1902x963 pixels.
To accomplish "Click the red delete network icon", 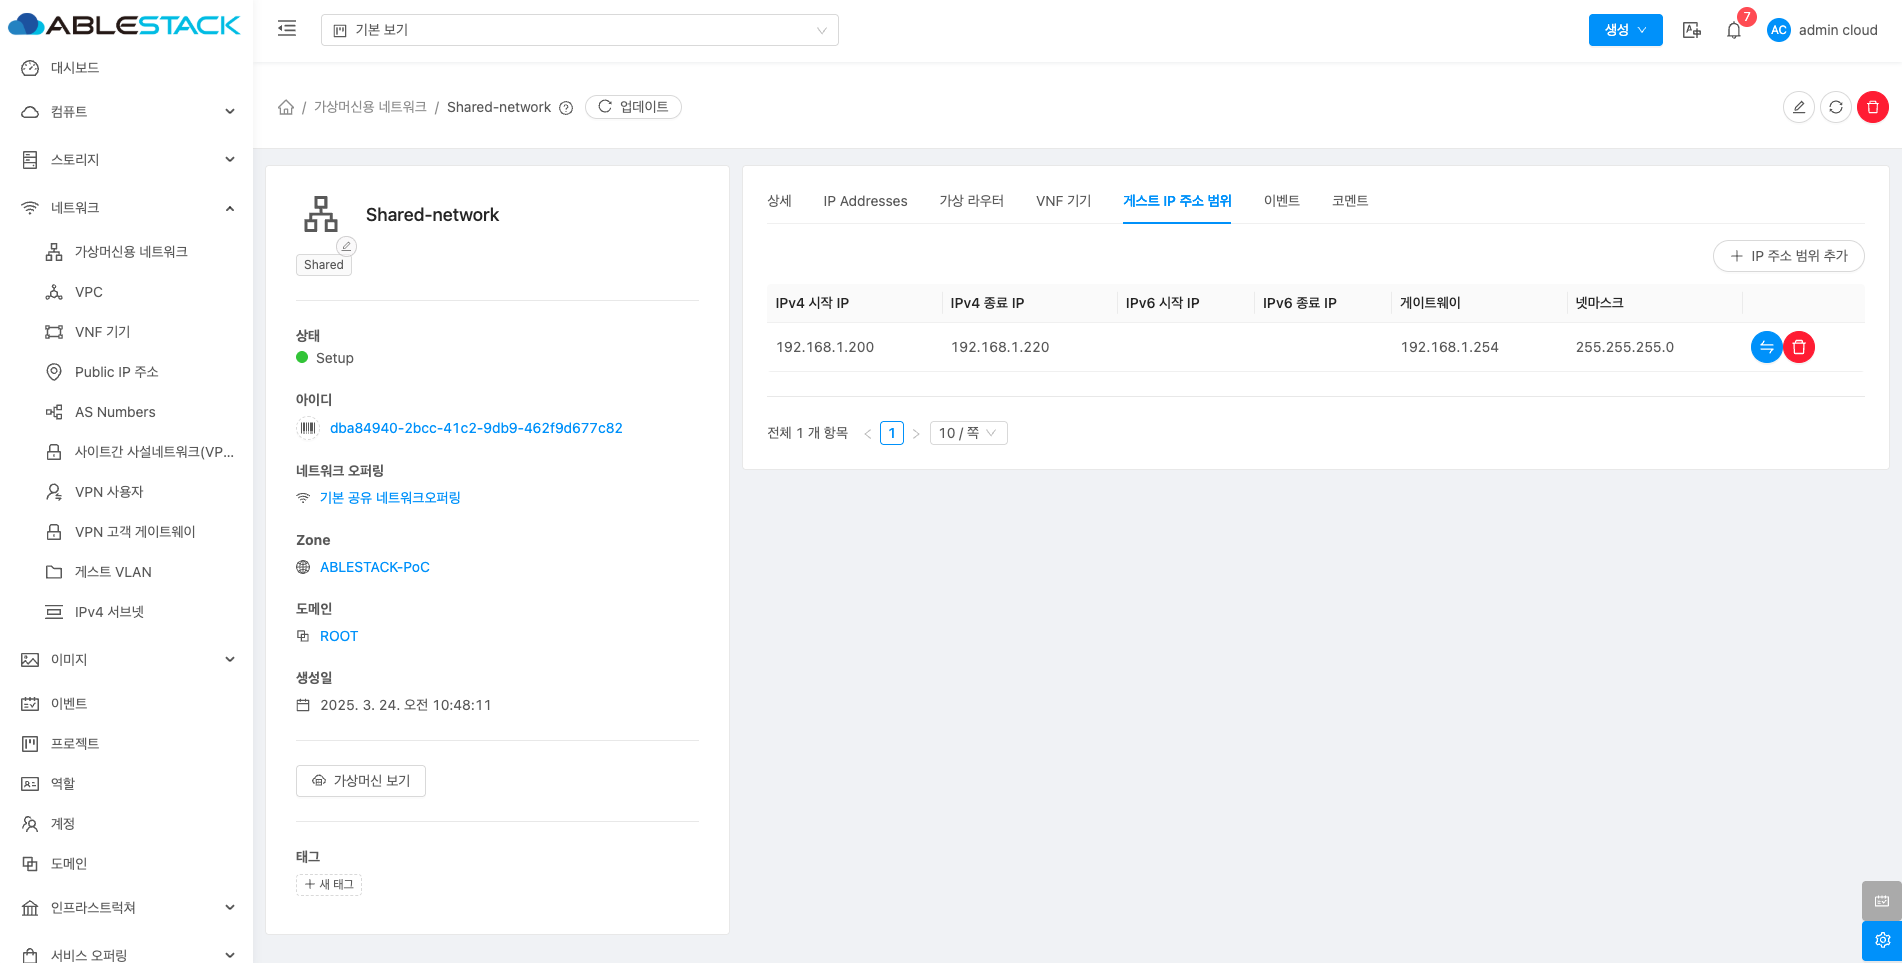I will (x=1872, y=107).
